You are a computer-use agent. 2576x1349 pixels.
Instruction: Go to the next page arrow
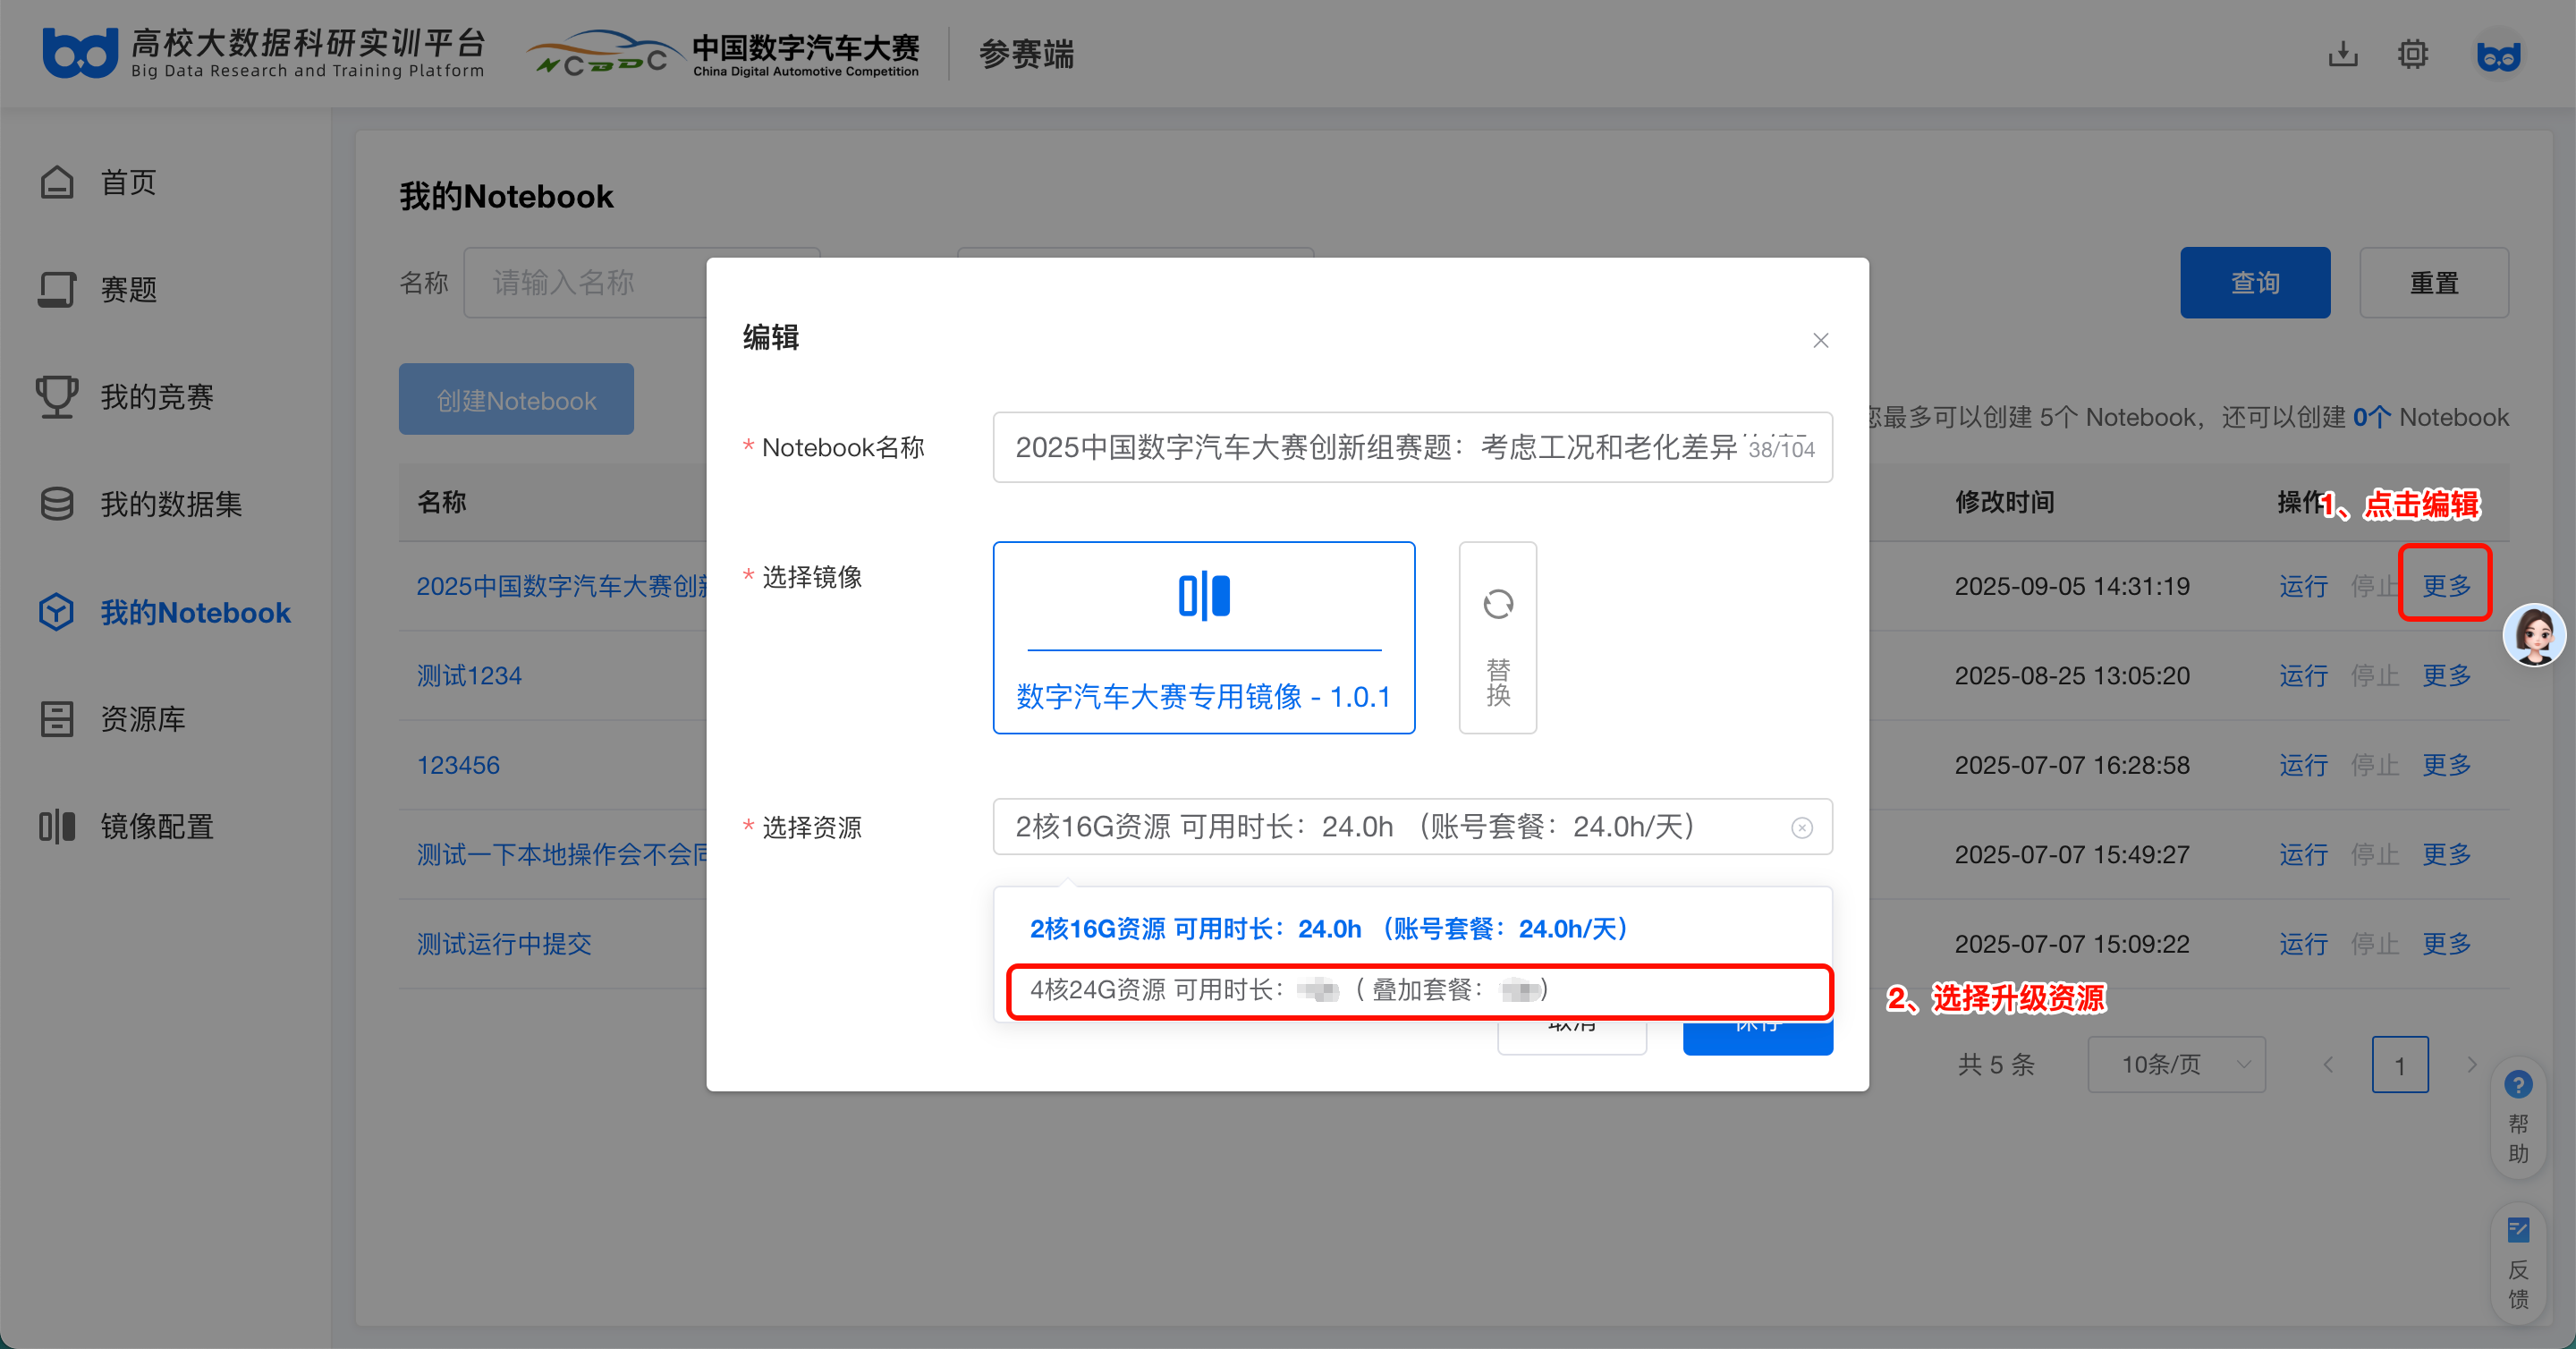point(2472,1065)
